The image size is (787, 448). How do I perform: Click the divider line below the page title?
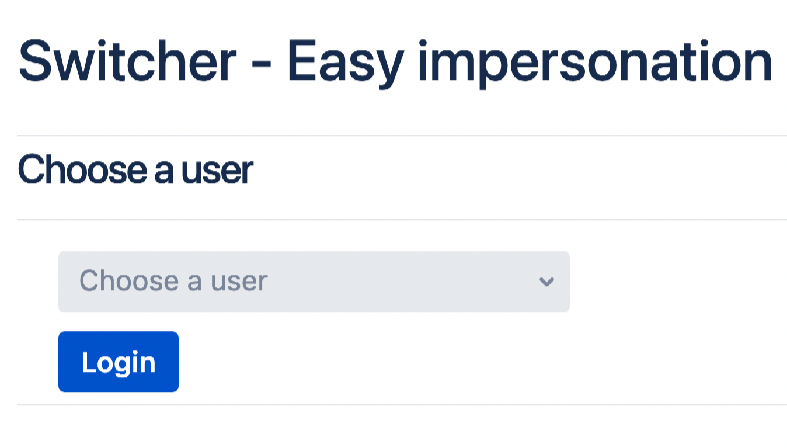pyautogui.click(x=402, y=135)
